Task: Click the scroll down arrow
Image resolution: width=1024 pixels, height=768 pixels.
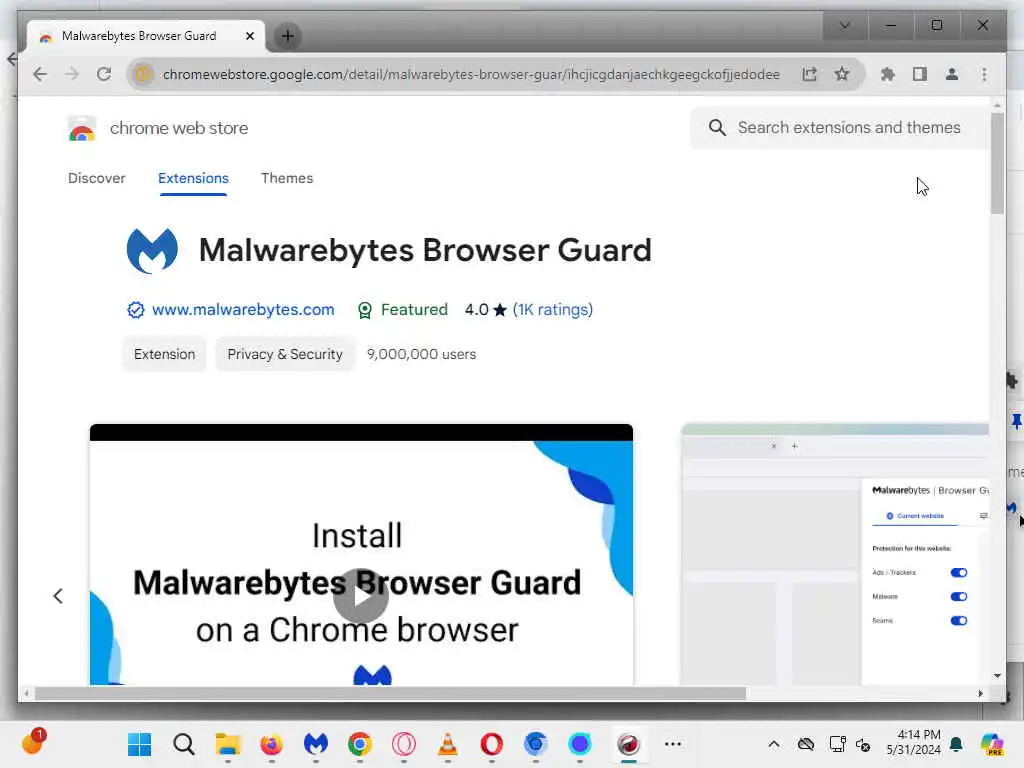Action: coord(997,676)
